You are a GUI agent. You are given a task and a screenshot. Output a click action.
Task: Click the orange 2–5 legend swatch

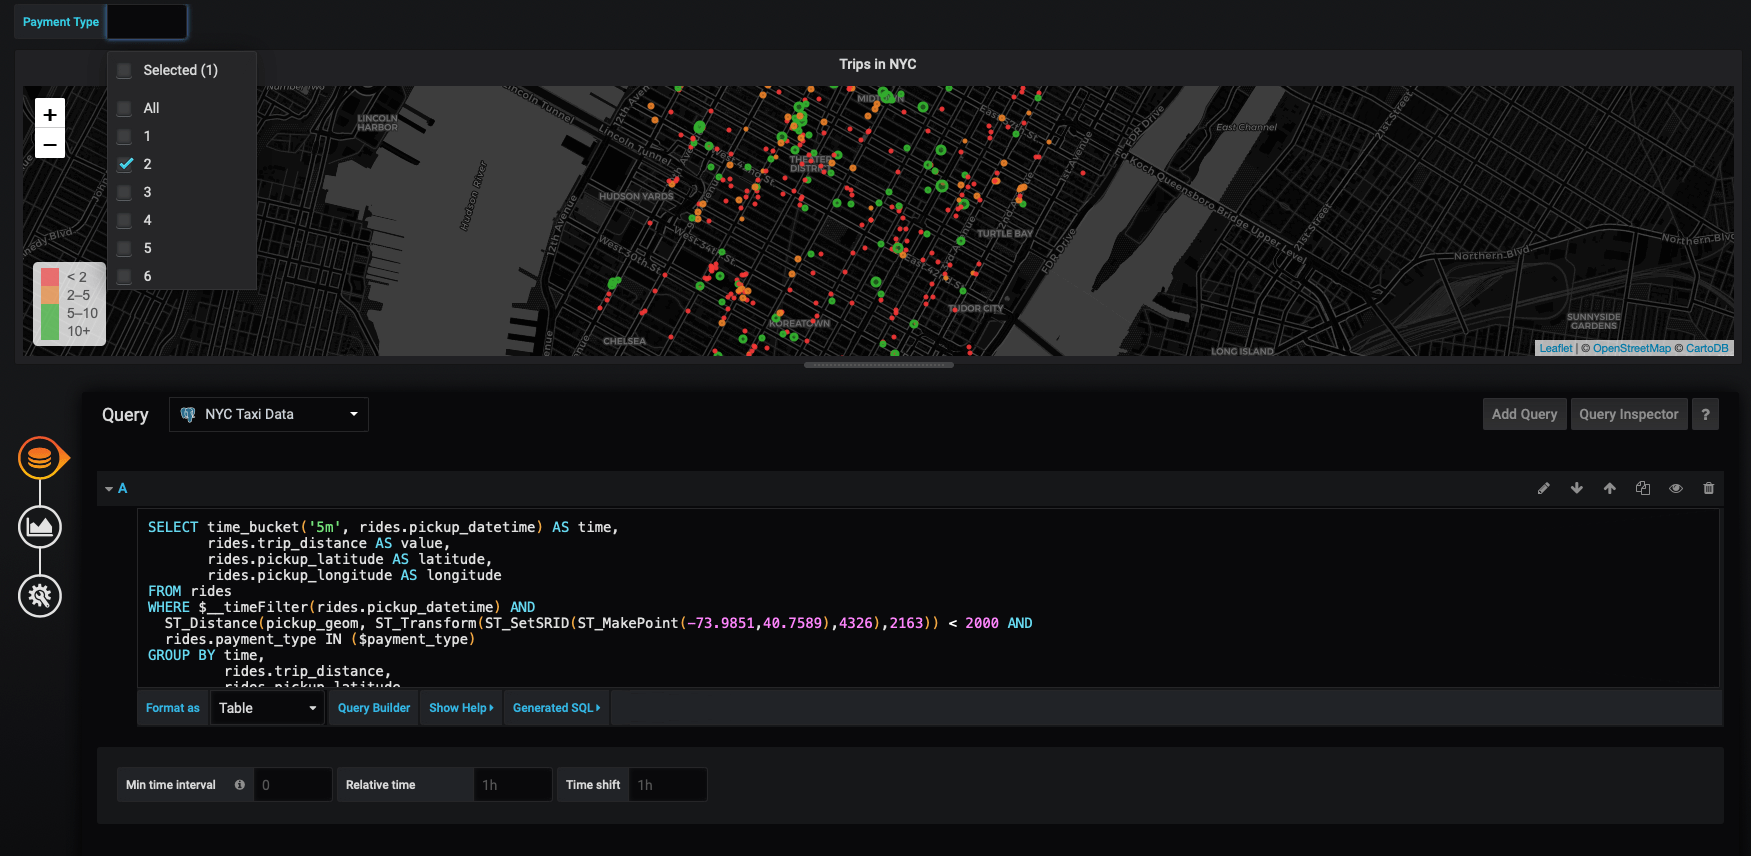[x=50, y=295]
